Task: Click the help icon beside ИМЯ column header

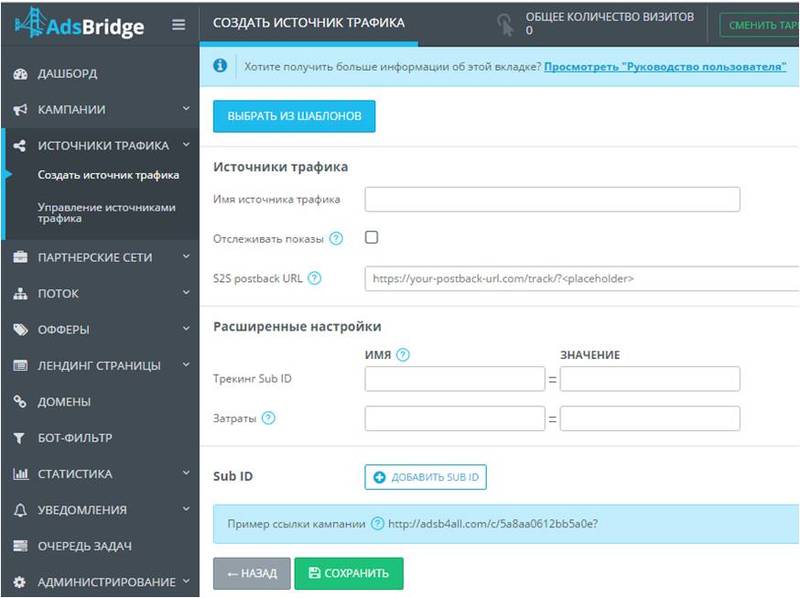Action: pyautogui.click(x=403, y=355)
